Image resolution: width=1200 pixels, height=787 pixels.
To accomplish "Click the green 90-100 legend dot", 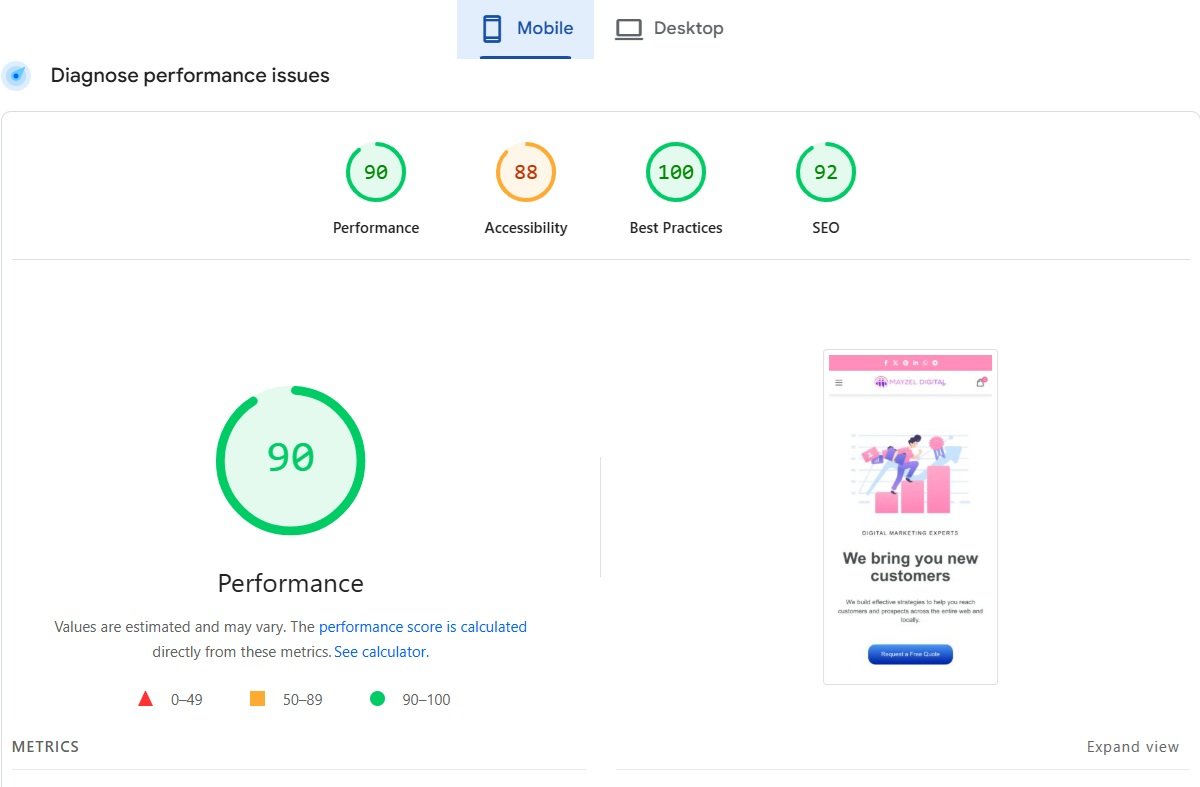I will pyautogui.click(x=377, y=699).
